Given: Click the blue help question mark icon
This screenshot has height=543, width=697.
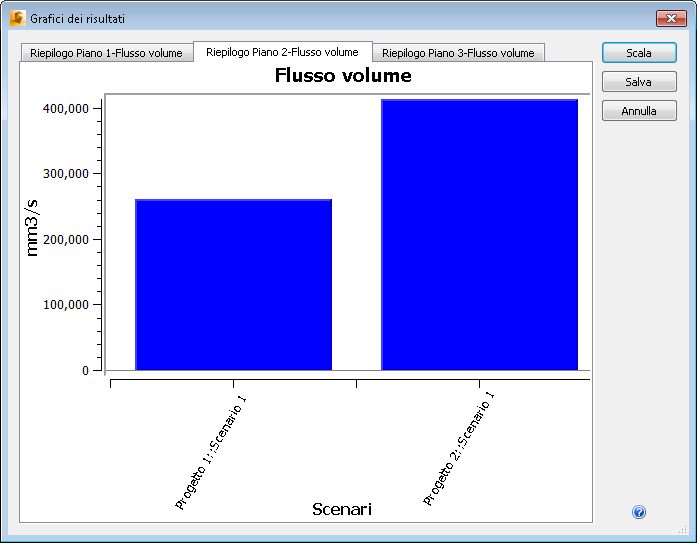Looking at the screenshot, I should (x=639, y=512).
